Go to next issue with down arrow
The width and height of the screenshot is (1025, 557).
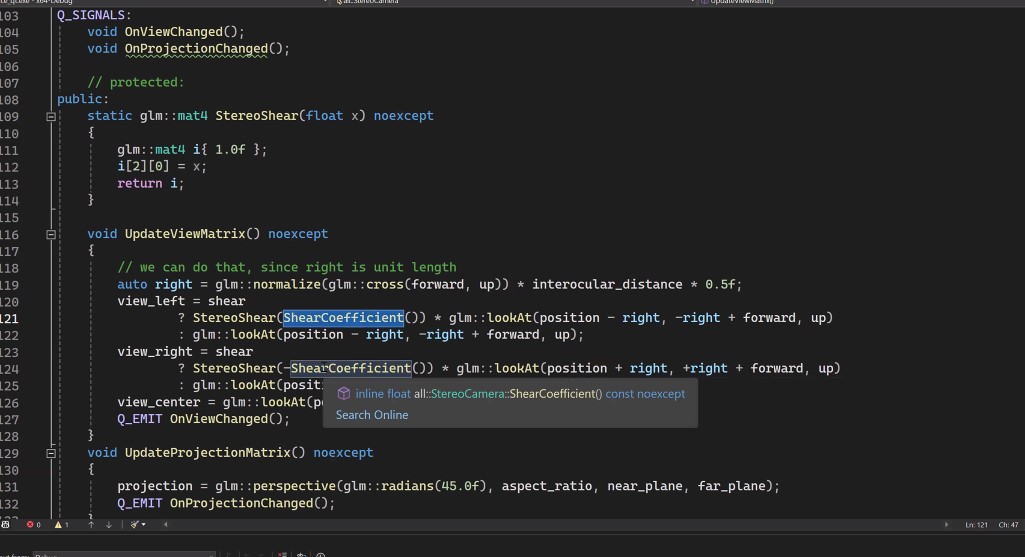pos(109,524)
